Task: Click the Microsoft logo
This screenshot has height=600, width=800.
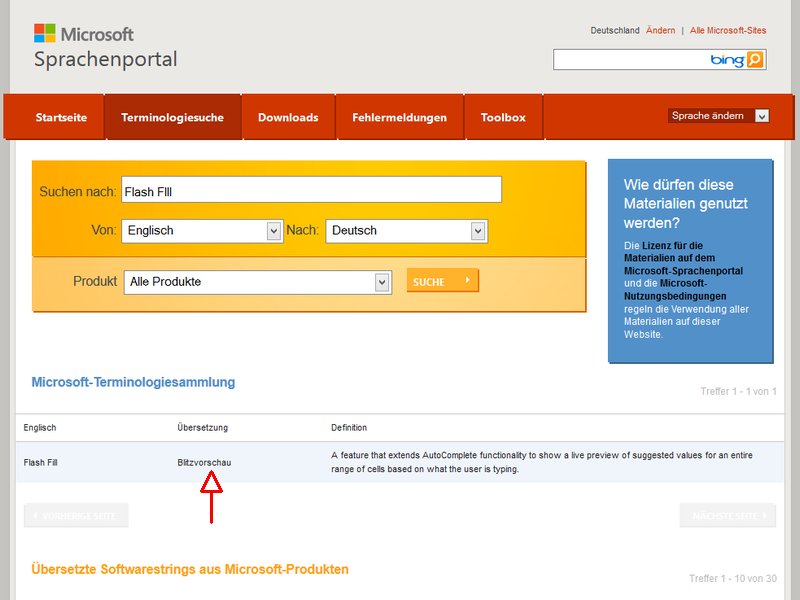Action: click(84, 34)
